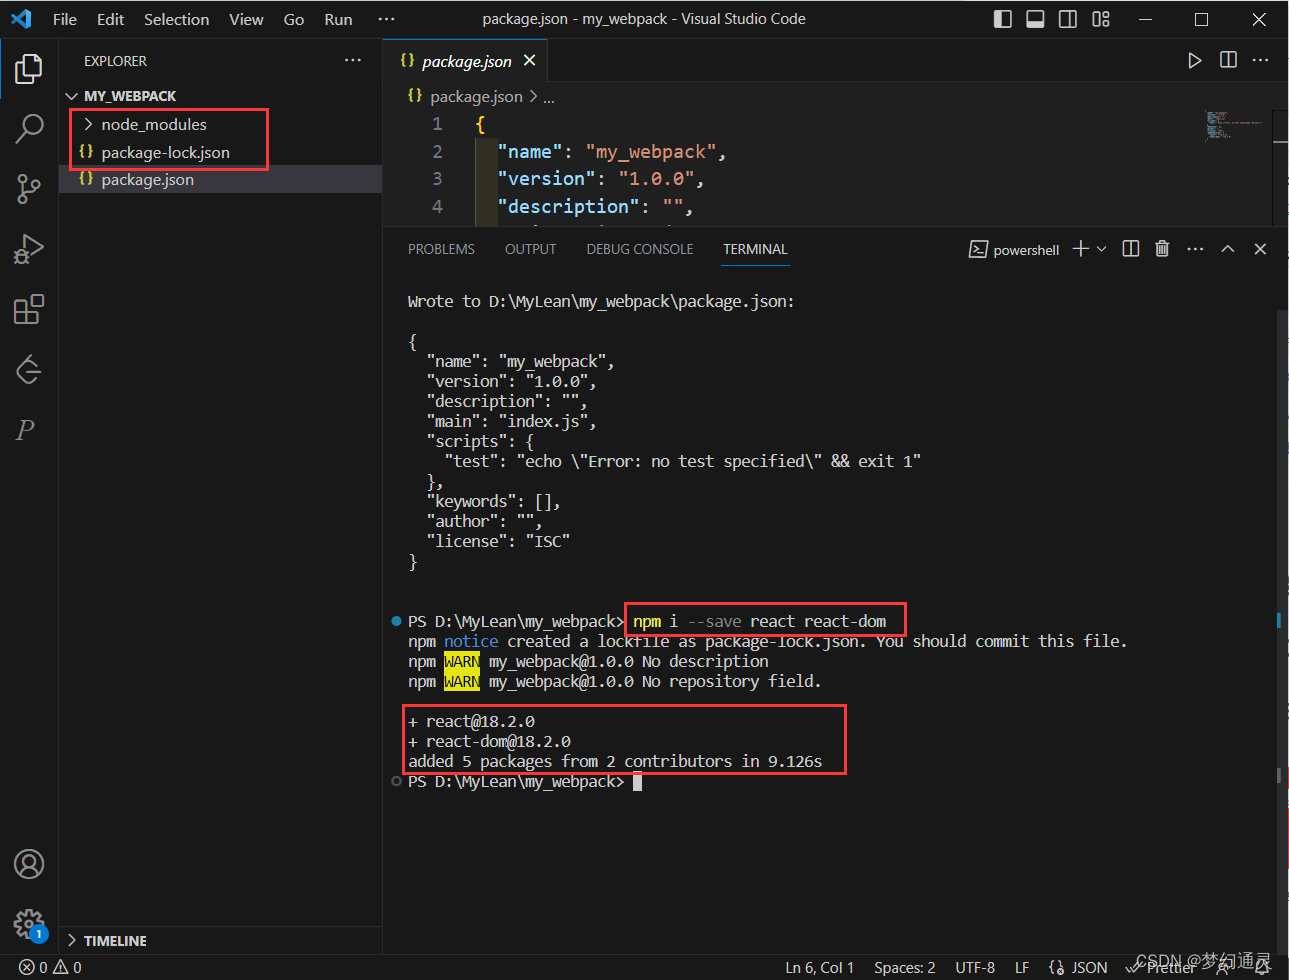The width and height of the screenshot is (1289, 980).
Task: Switch to the OUTPUT panel tab
Action: point(530,249)
